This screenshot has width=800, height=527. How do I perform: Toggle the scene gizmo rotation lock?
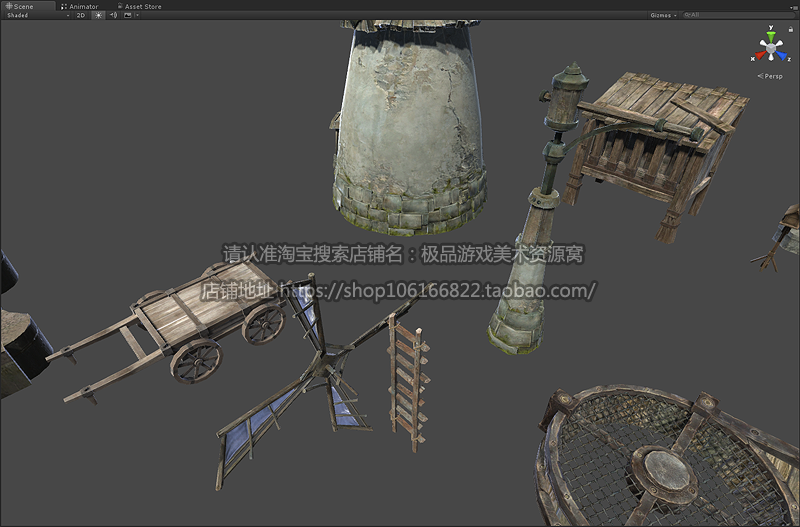tap(790, 29)
